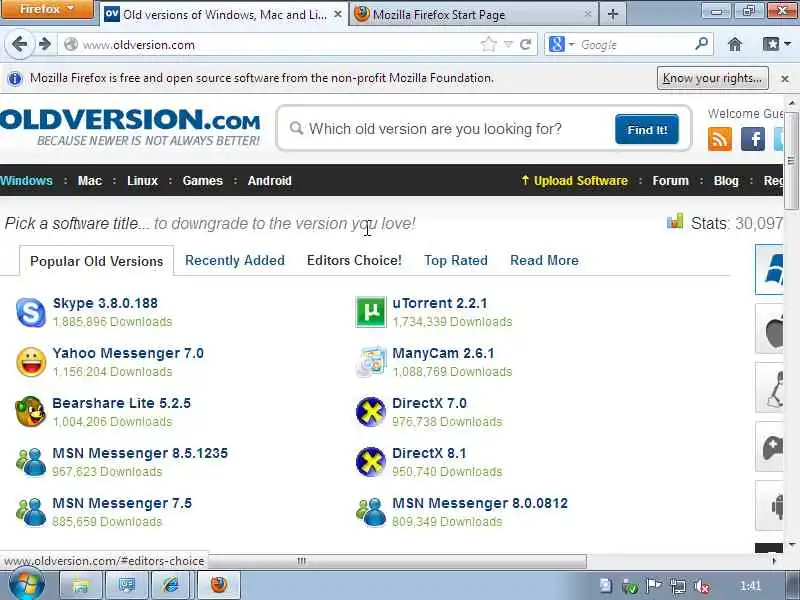Open the Firefox application menu dropdown
The height and width of the screenshot is (600, 800).
click(x=47, y=9)
